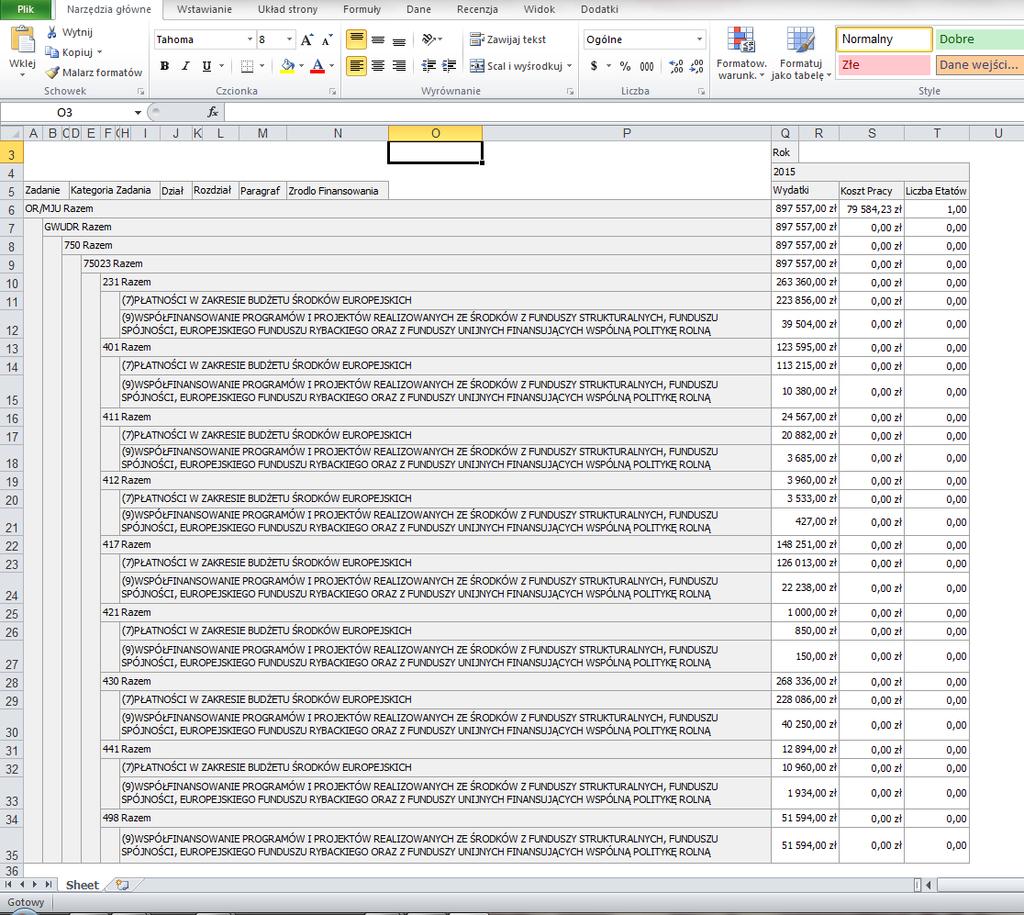The image size is (1024, 915).
Task: Toggle center horizontal text alignment
Action: [378, 66]
